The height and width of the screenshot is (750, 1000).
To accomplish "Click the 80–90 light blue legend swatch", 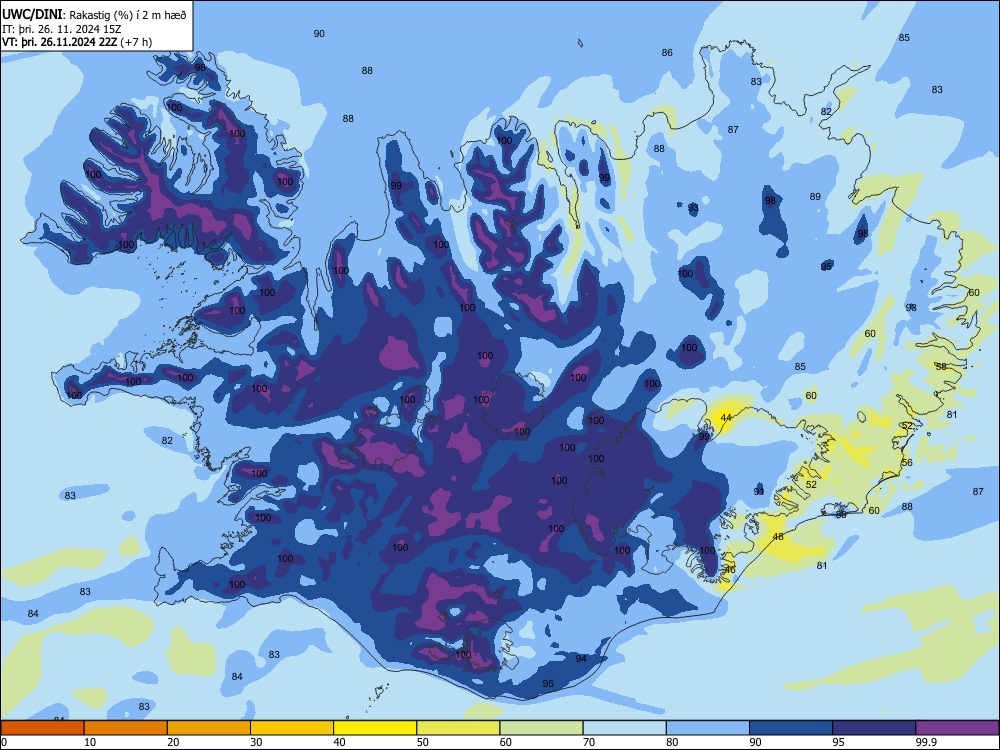I will [708, 728].
